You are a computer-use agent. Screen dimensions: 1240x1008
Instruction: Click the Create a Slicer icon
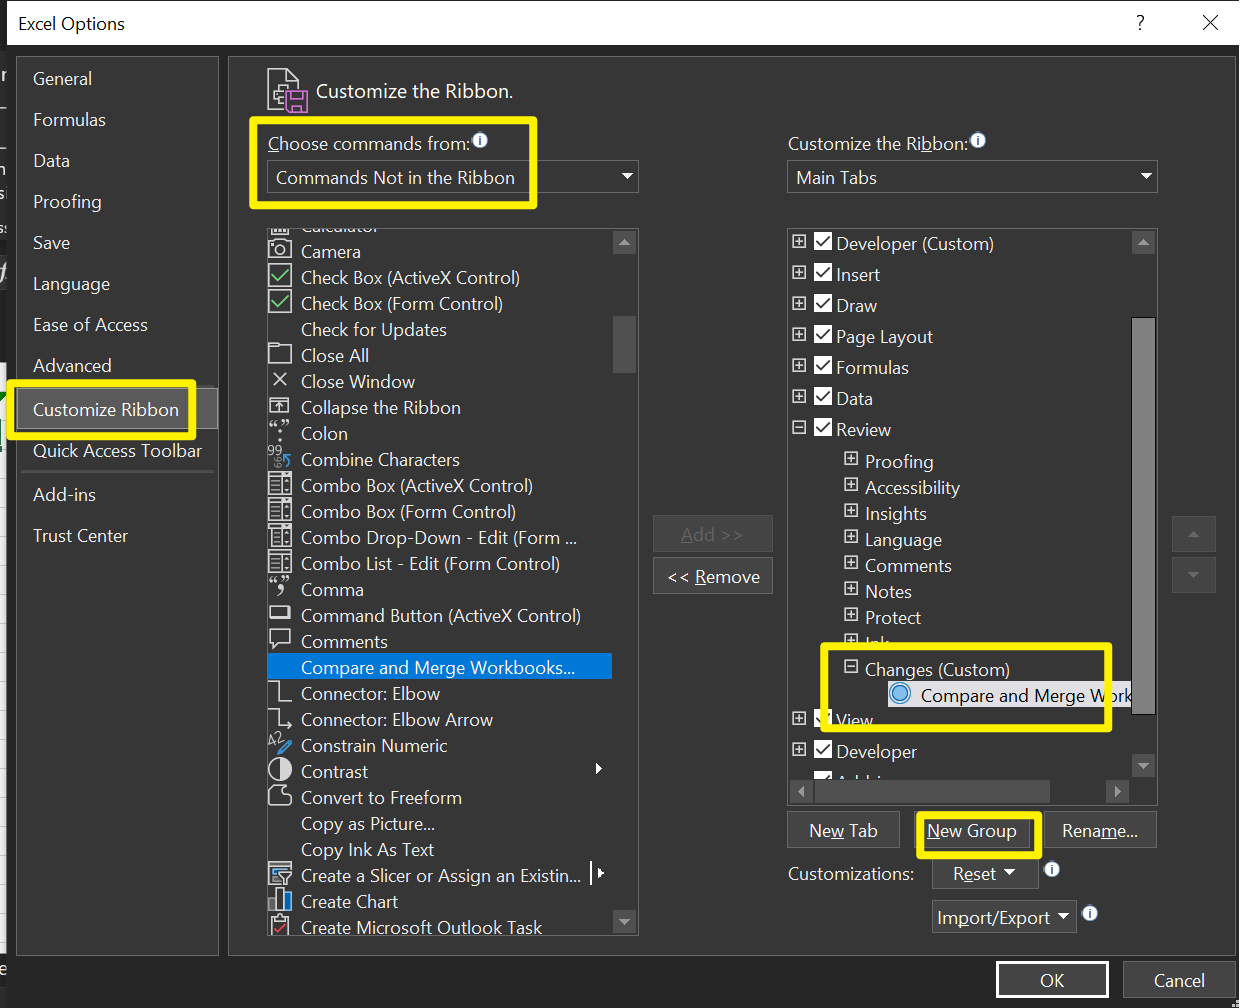coord(280,875)
